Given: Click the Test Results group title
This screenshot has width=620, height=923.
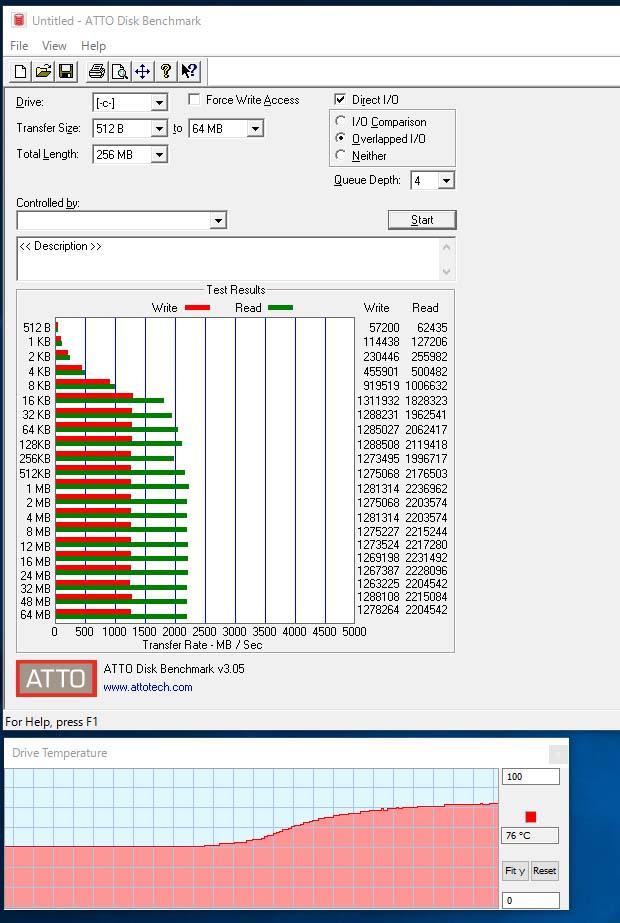Looking at the screenshot, I should tap(236, 290).
